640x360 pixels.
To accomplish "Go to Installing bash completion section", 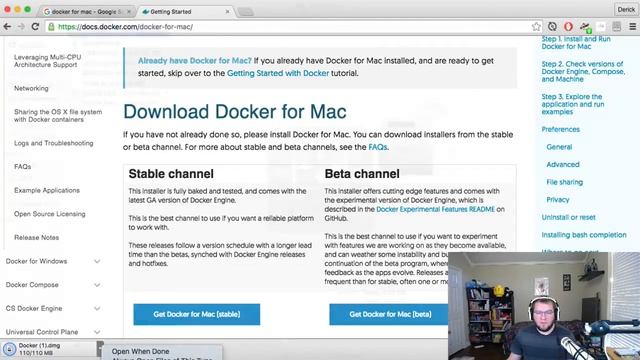I will (x=584, y=235).
